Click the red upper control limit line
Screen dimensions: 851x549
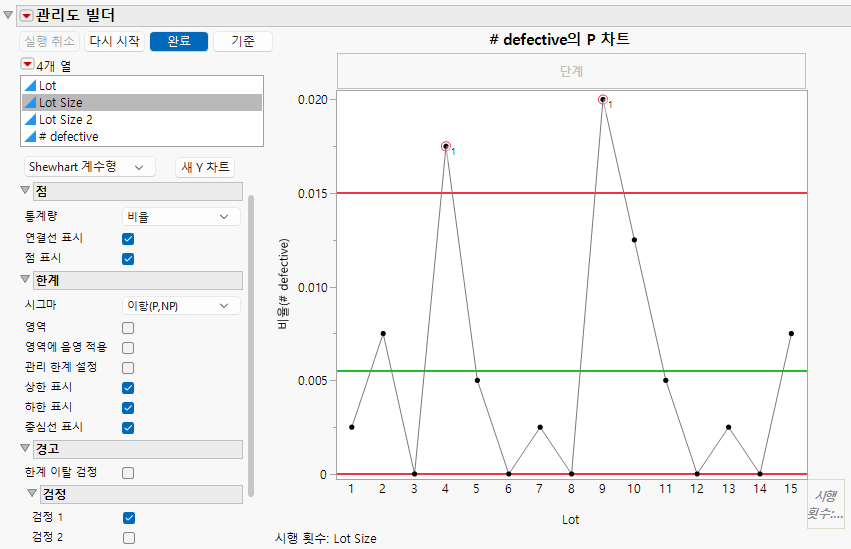pyautogui.click(x=572, y=193)
